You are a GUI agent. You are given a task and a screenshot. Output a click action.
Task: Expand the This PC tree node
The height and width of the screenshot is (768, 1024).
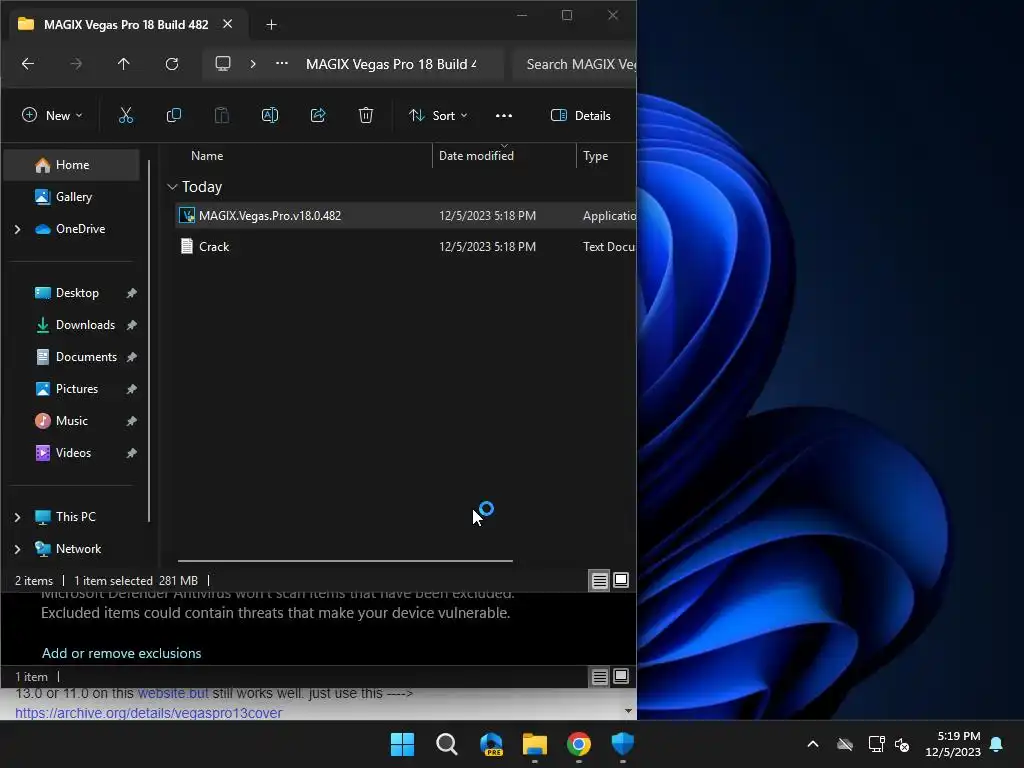[x=18, y=517]
